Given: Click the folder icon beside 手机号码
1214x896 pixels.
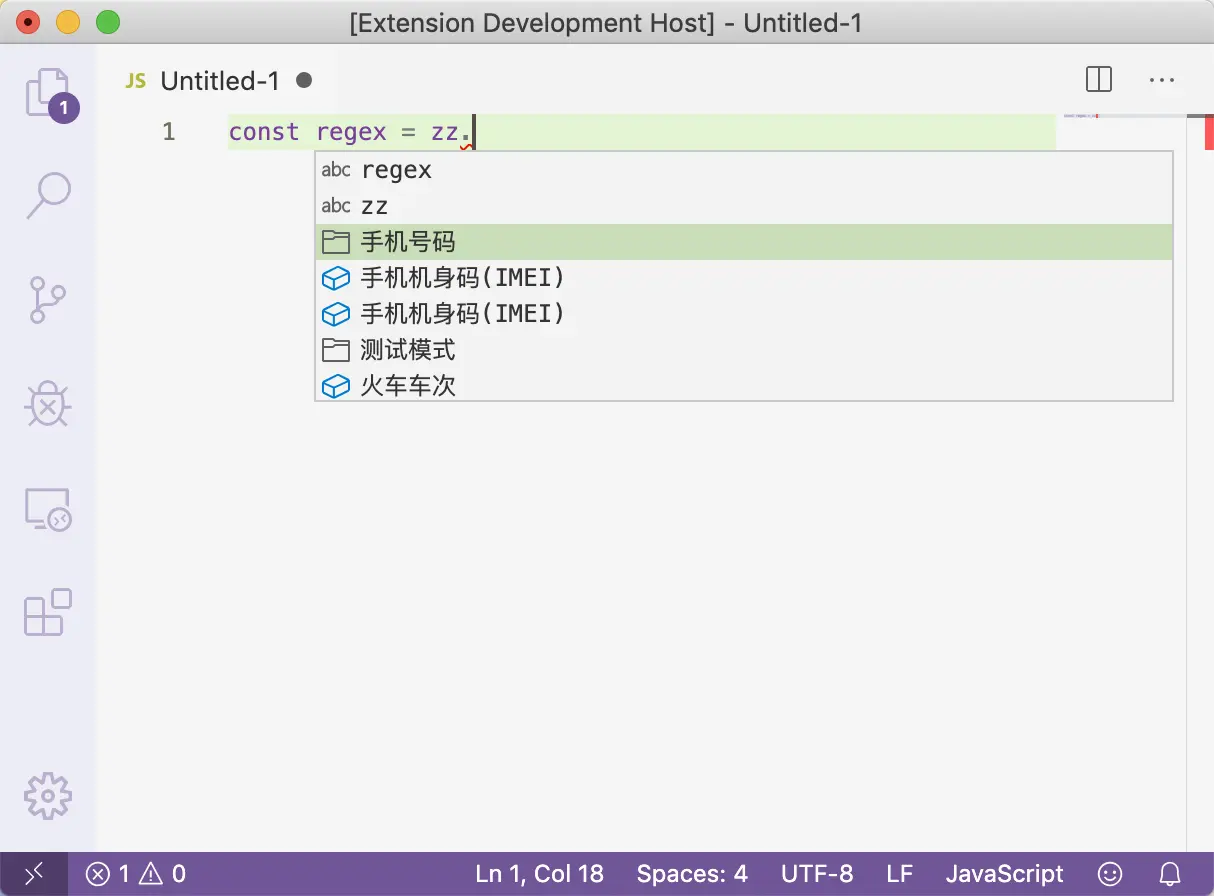Looking at the screenshot, I should click(x=336, y=242).
